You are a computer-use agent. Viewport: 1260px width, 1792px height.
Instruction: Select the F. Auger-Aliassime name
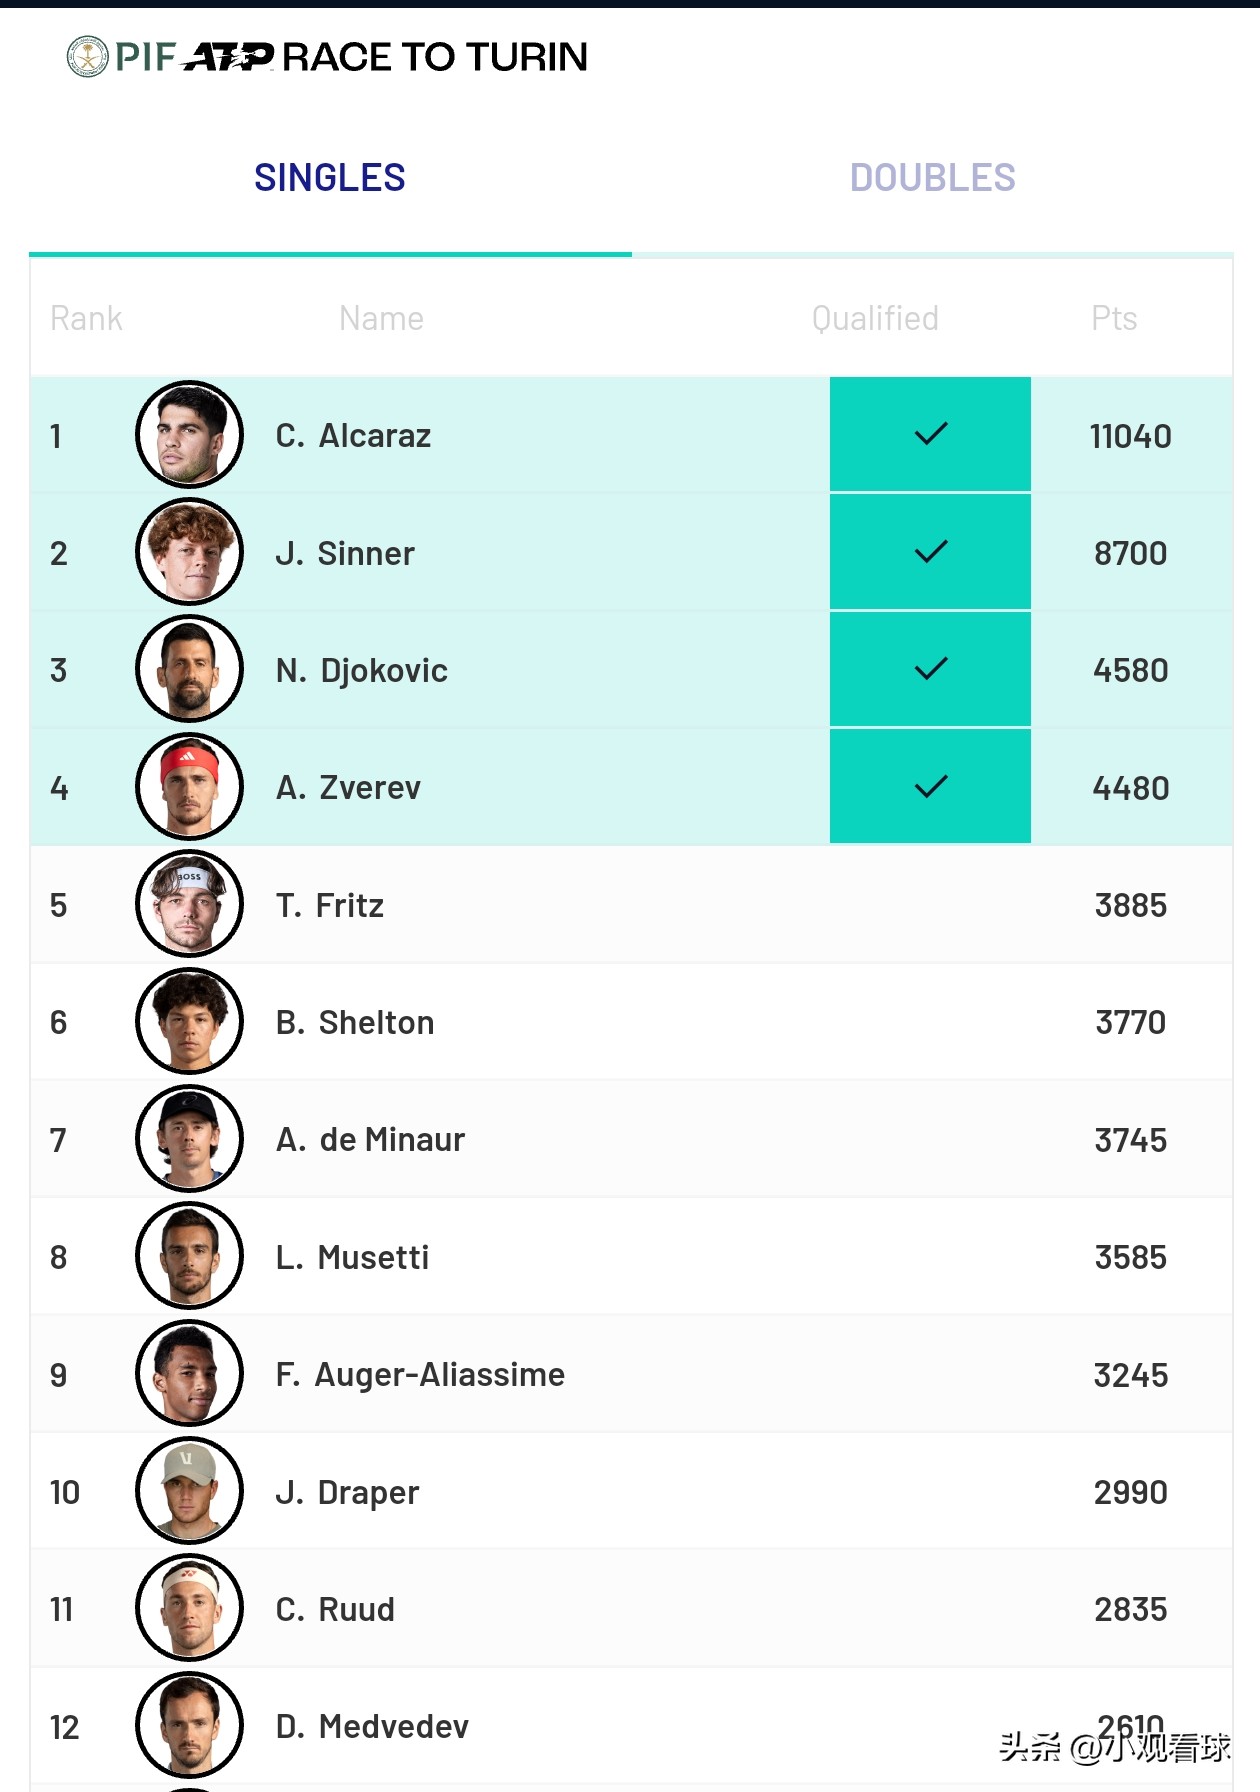coord(420,1374)
